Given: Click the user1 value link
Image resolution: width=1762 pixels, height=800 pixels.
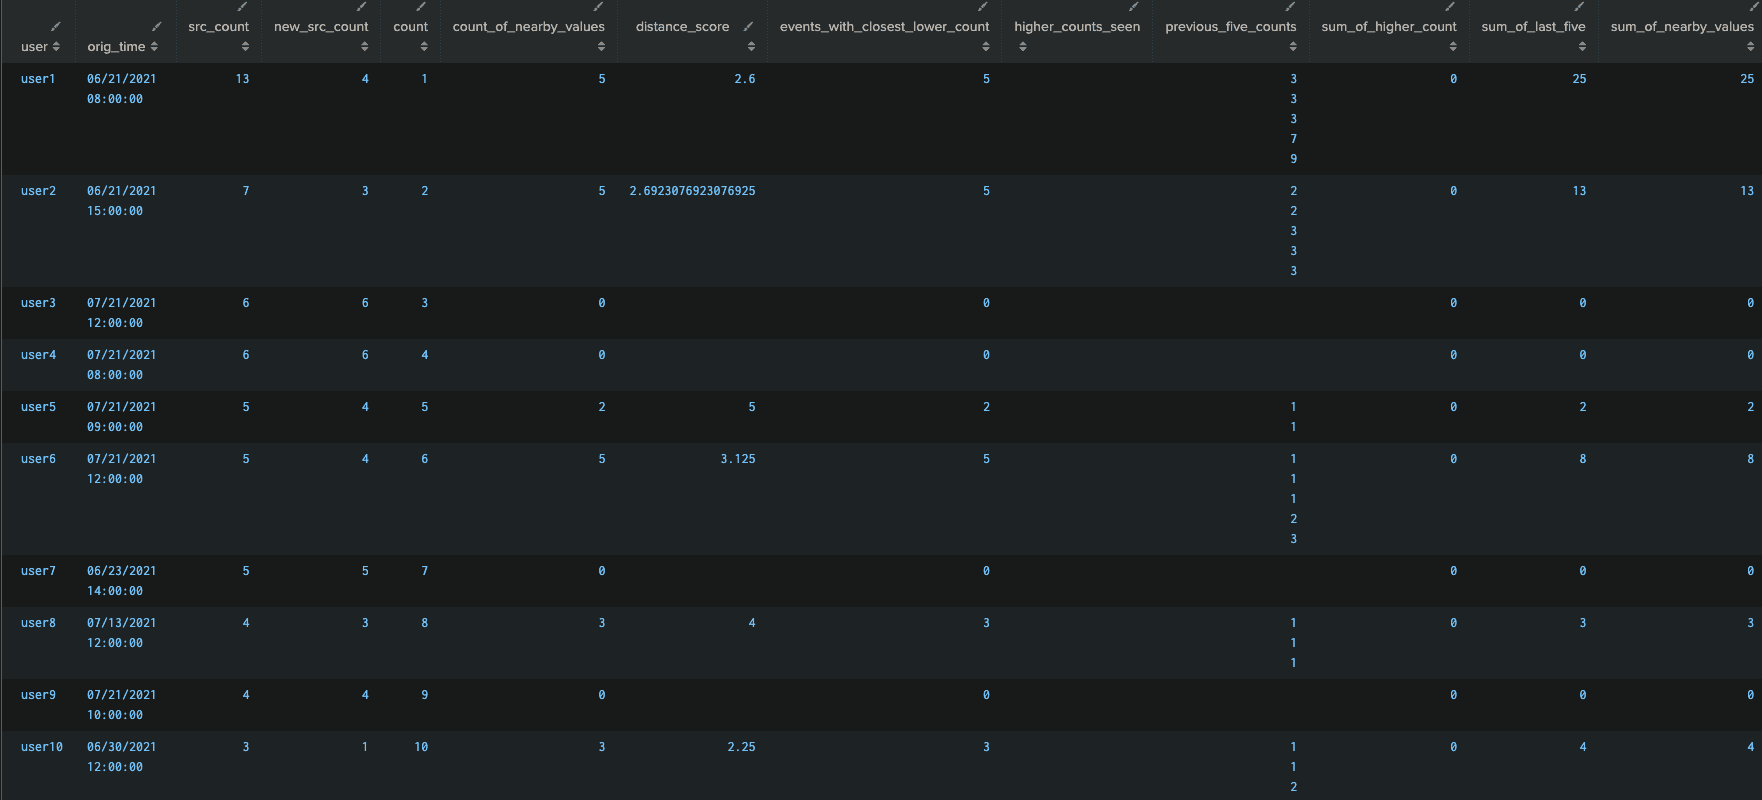Looking at the screenshot, I should (38, 79).
